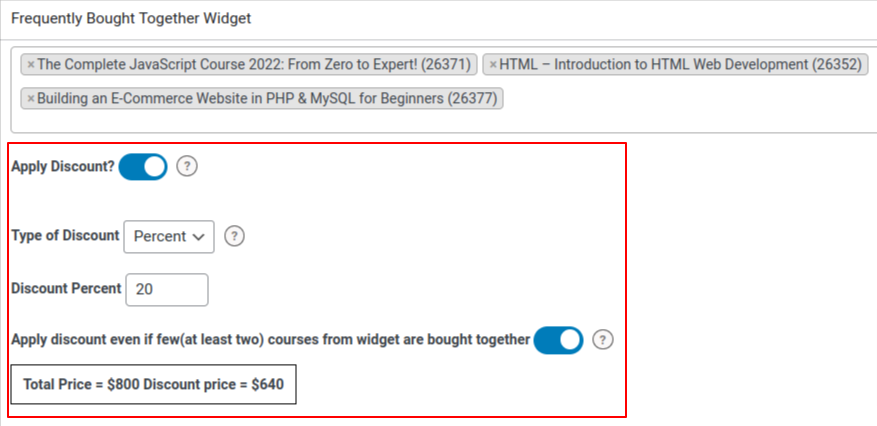This screenshot has height=426, width=877.
Task: Open help icon next to Type of Discount
Action: (234, 237)
